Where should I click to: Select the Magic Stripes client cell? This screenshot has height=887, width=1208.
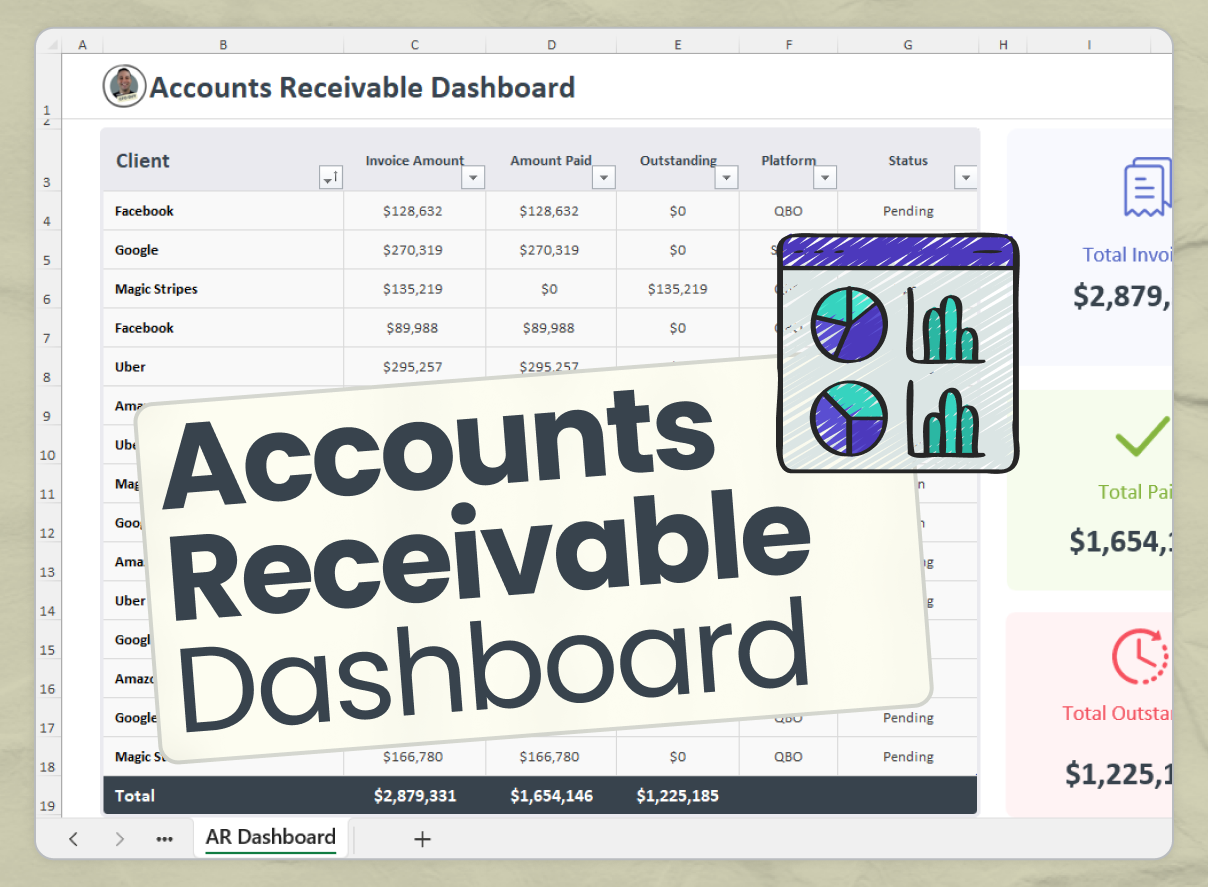(155, 289)
